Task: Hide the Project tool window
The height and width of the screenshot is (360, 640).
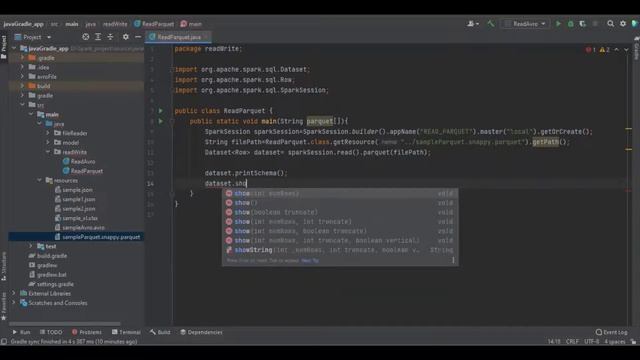Action: (138, 37)
